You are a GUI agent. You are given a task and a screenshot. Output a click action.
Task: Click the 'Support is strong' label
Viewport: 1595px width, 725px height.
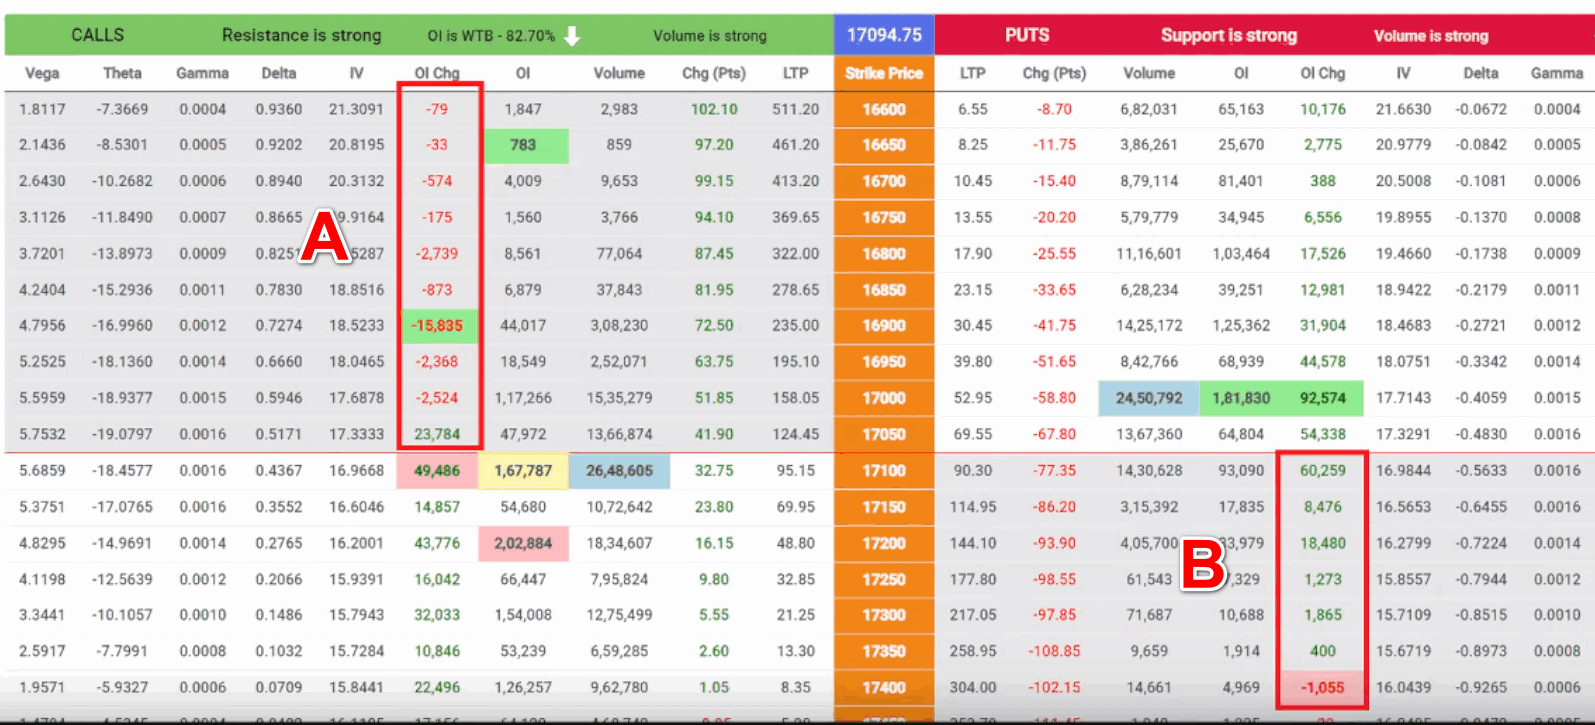pyautogui.click(x=1228, y=35)
